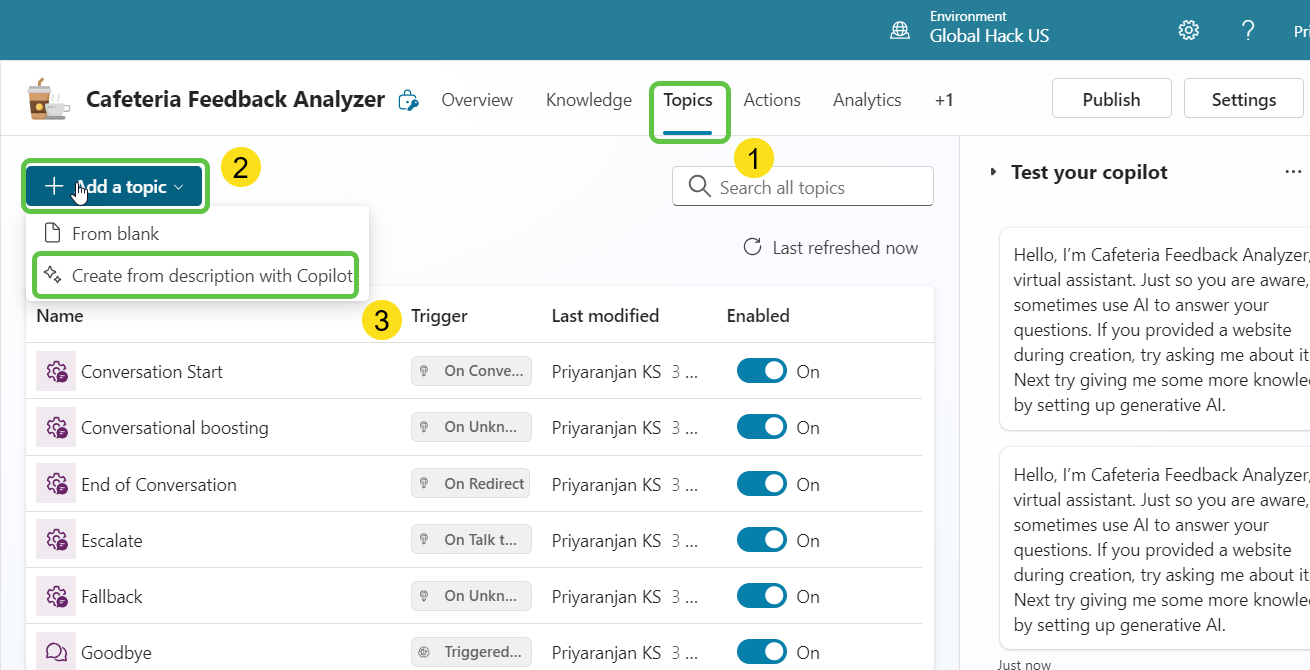Click the authentication key icon beside the copilot name

(x=408, y=99)
